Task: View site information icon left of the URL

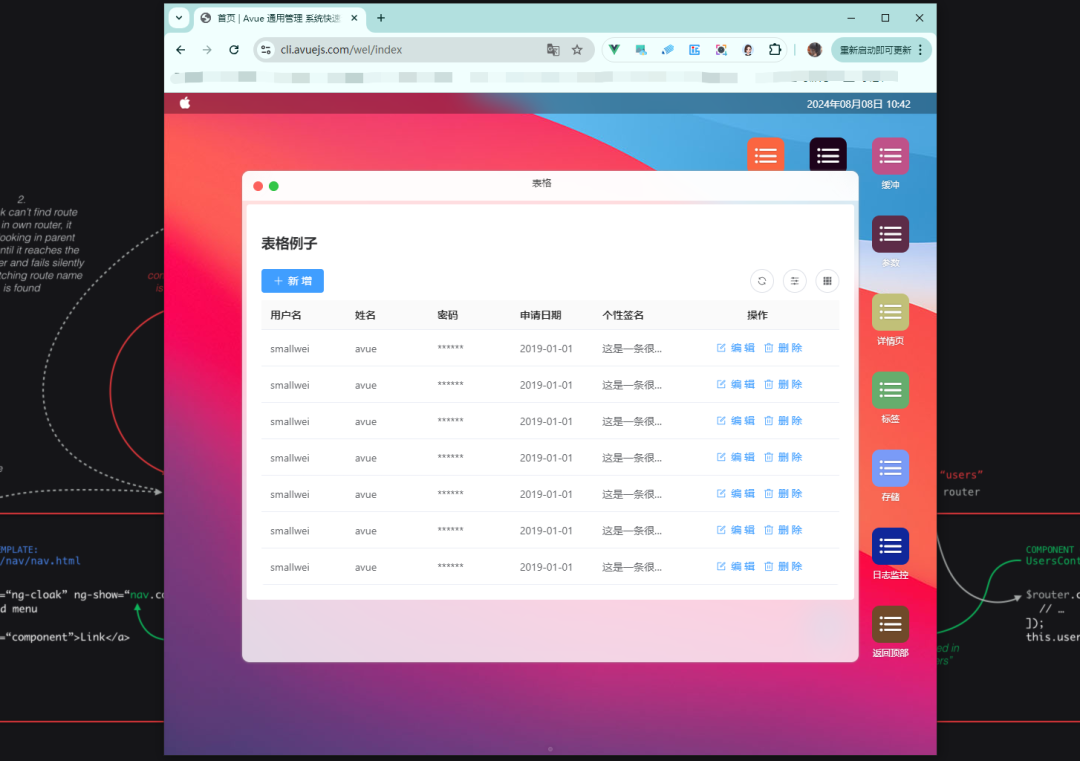Action: point(266,50)
